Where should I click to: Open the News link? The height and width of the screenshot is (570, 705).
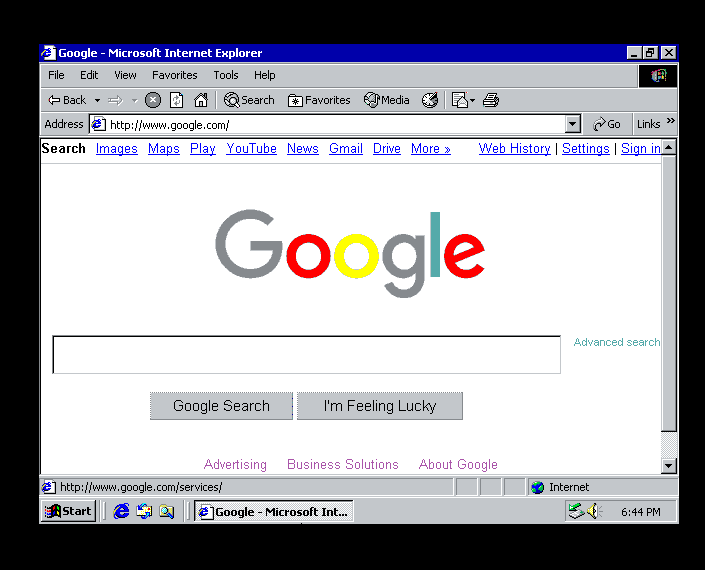(303, 148)
